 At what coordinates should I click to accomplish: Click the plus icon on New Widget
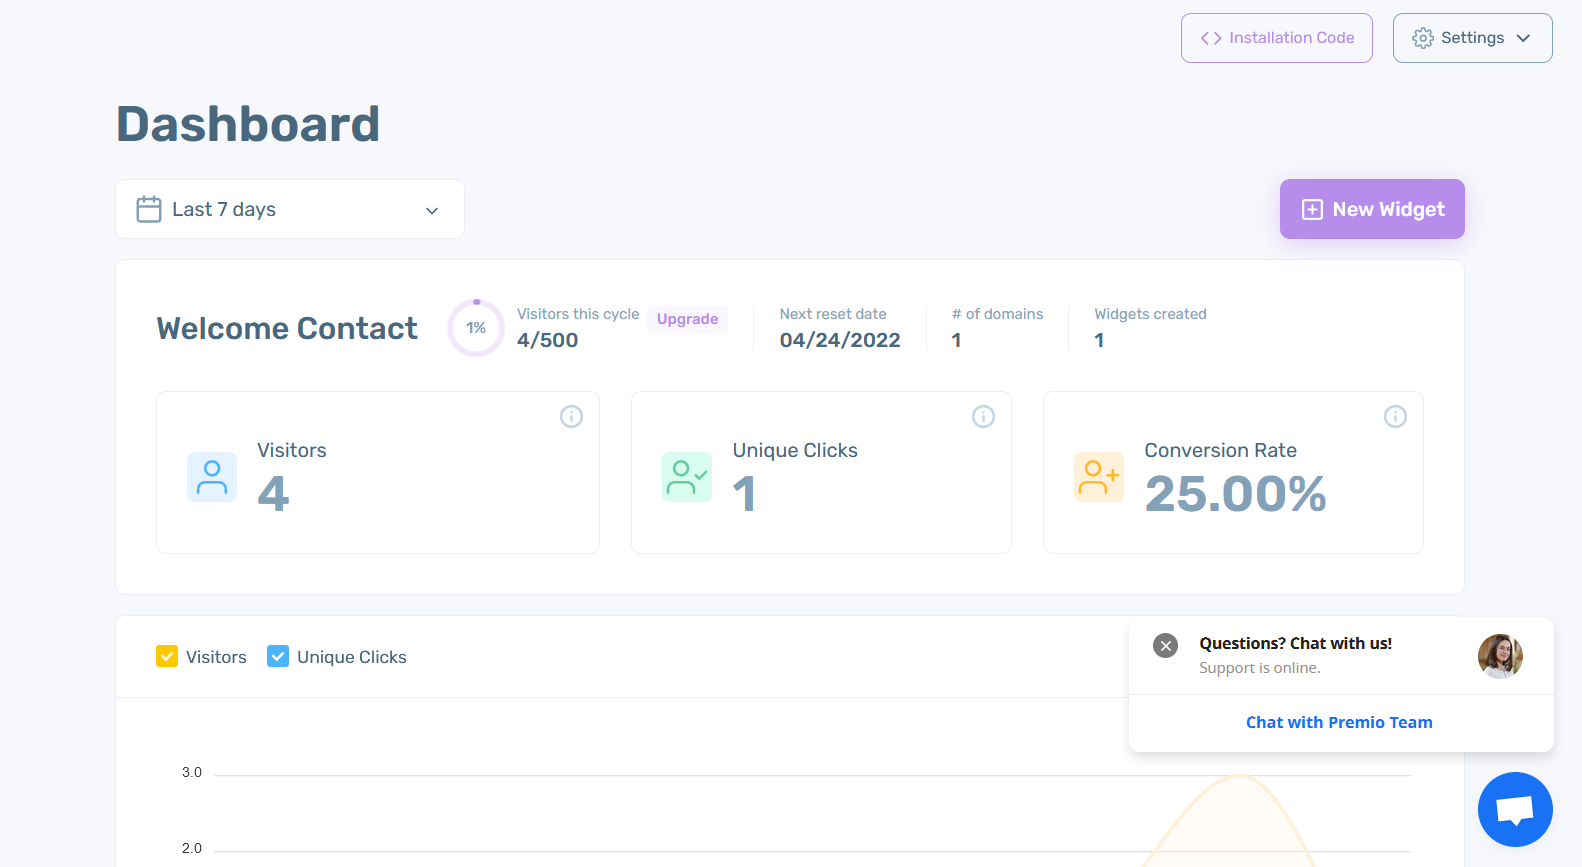coord(1312,209)
